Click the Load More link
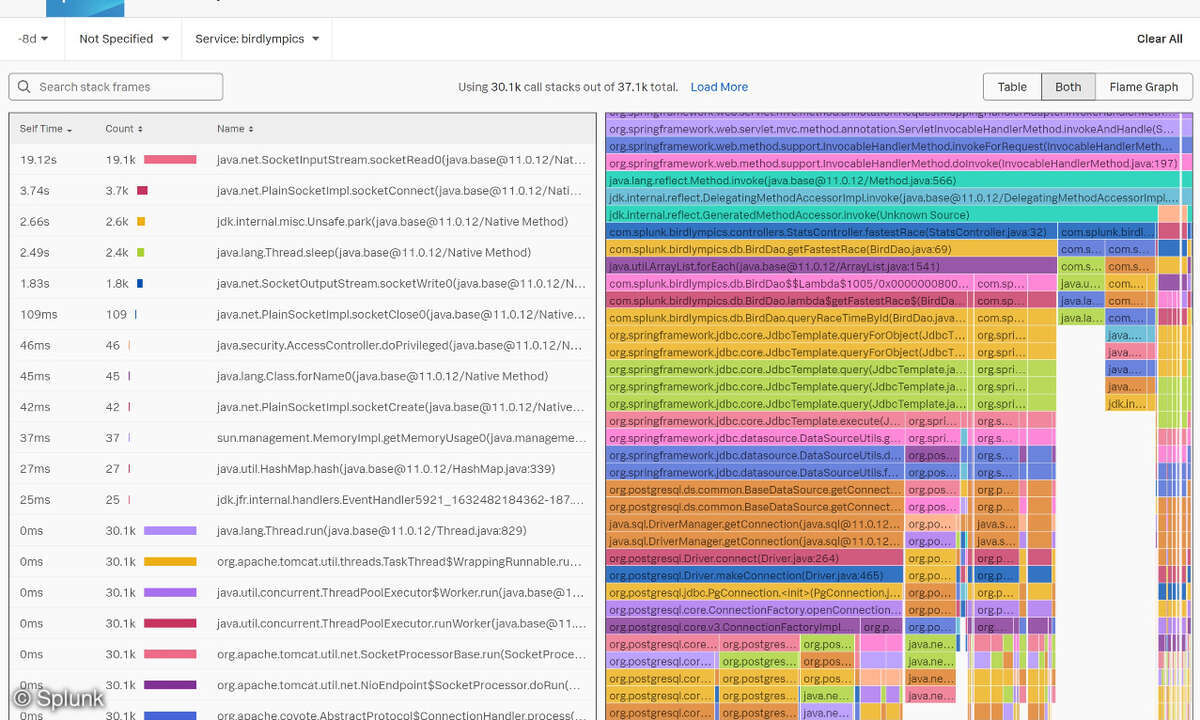Viewport: 1200px width, 720px height. coord(719,87)
